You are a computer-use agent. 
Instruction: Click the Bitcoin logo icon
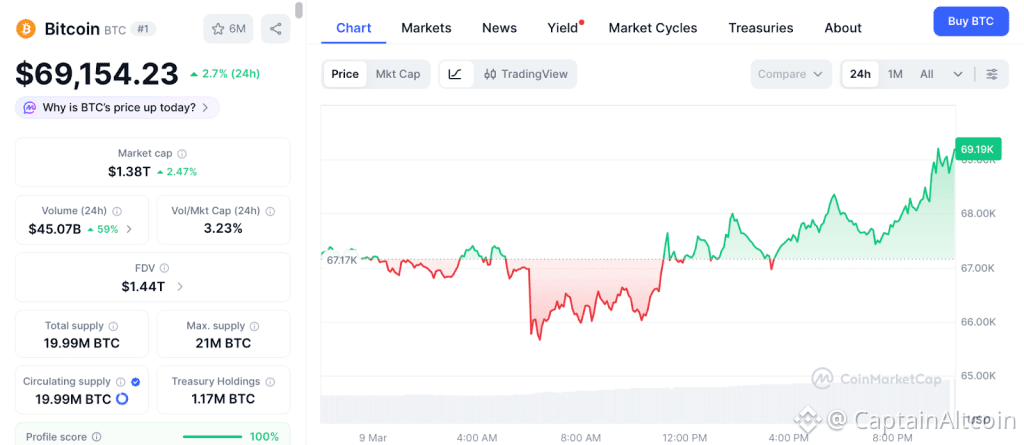pyautogui.click(x=25, y=28)
